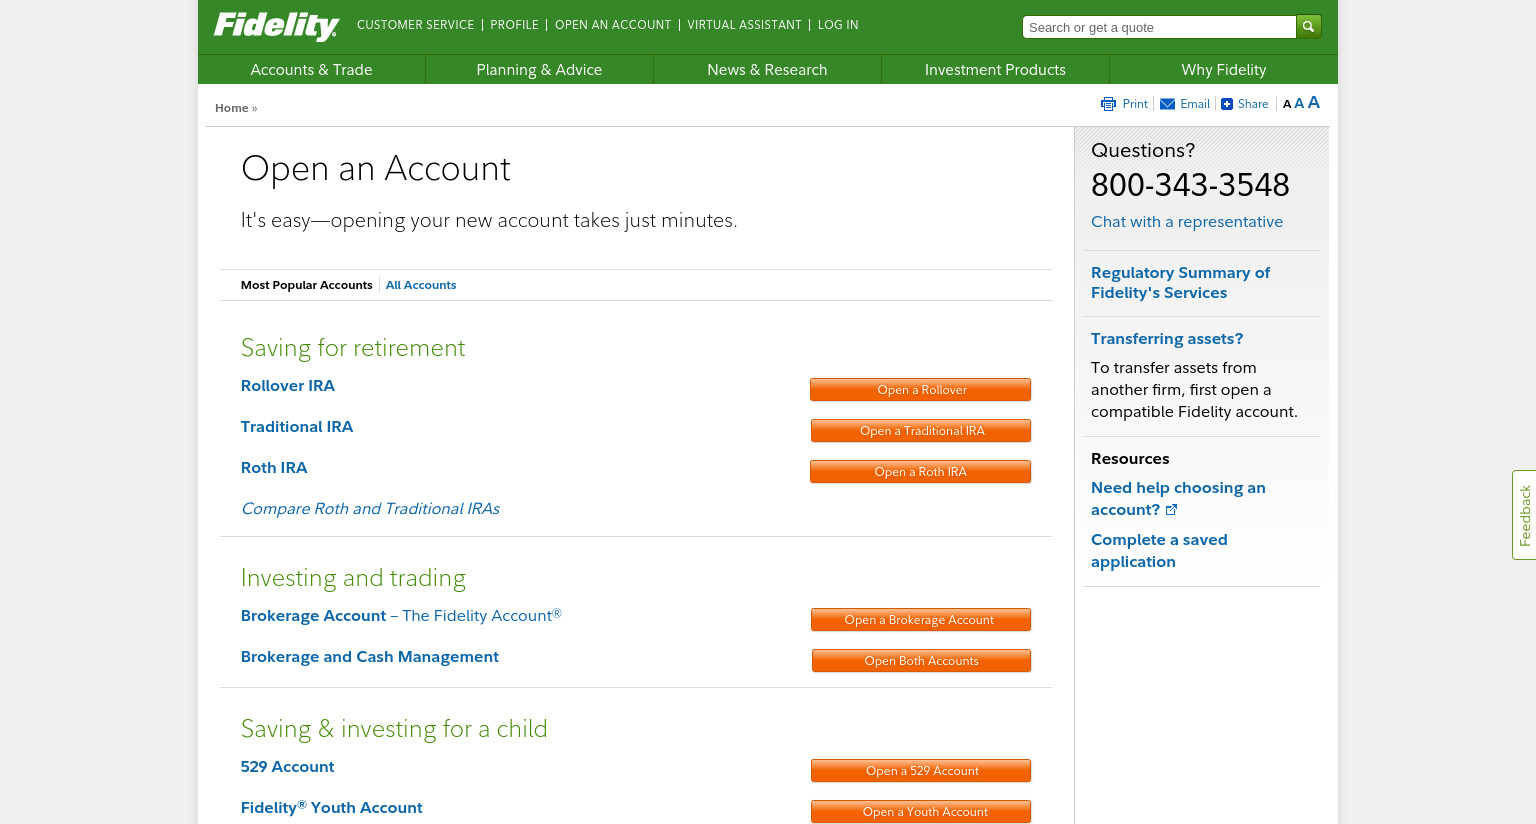Click the Open an Account page title
This screenshot has width=1536, height=824.
[376, 169]
